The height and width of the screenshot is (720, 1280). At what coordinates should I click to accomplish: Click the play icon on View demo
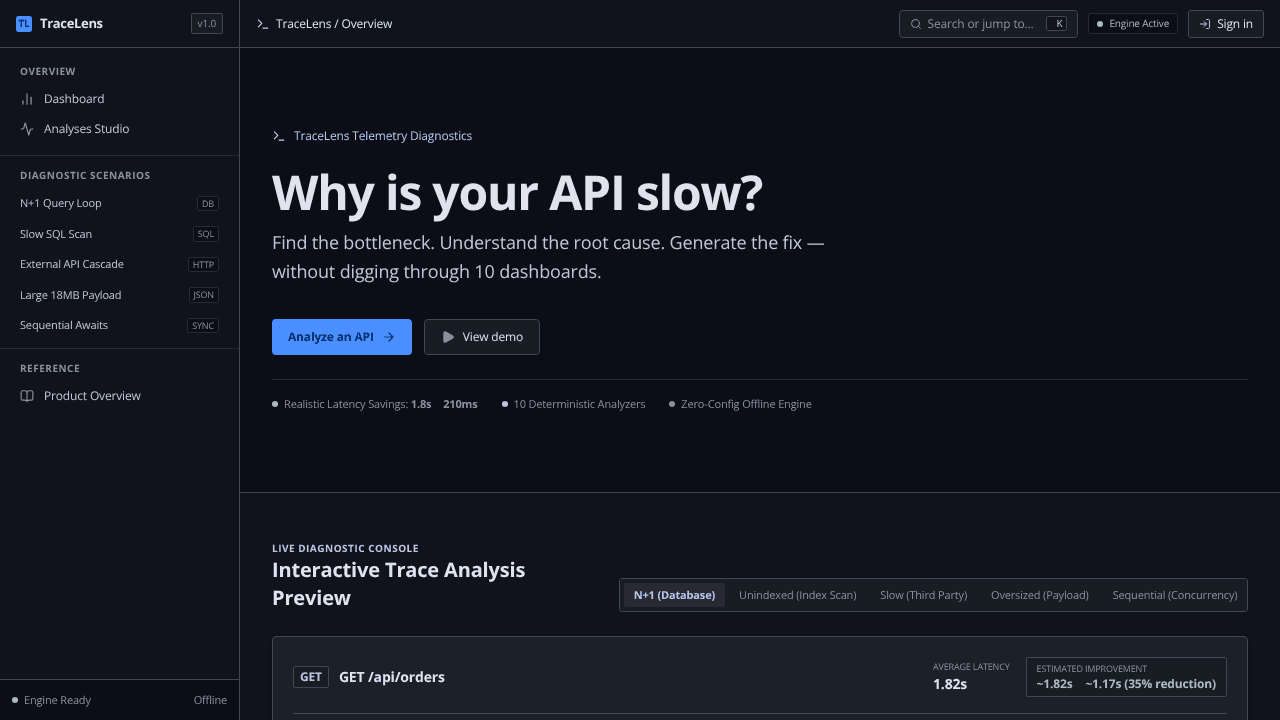point(448,337)
